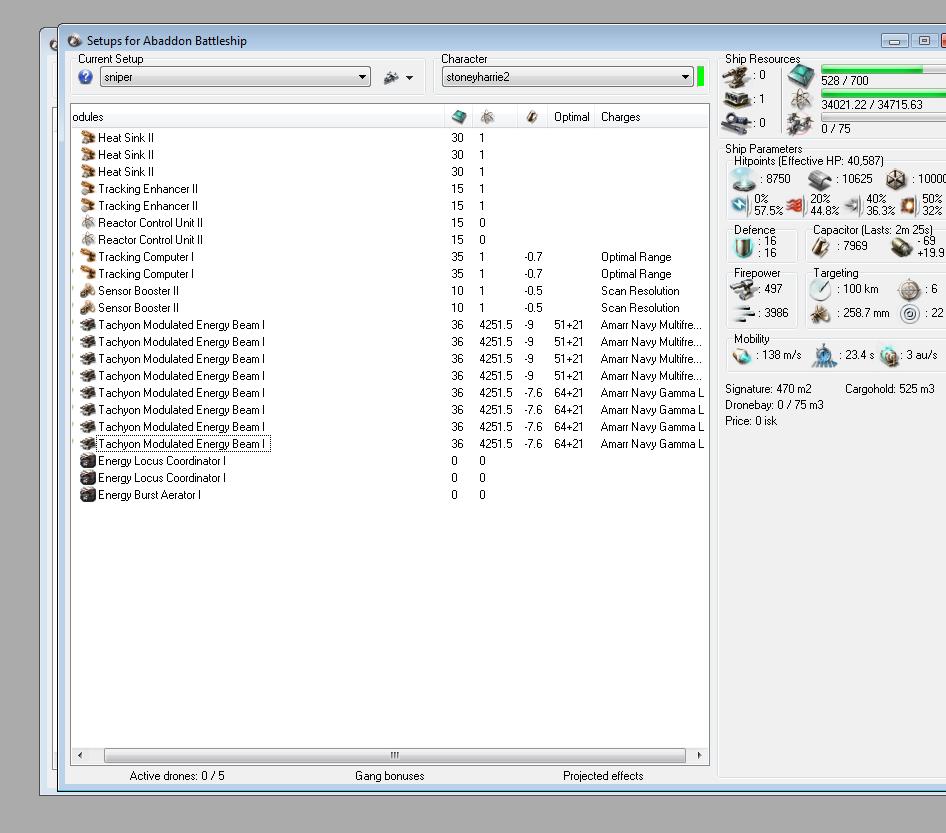Sort by the powergrid column header icon
The width and height of the screenshot is (946, 833).
point(487,116)
